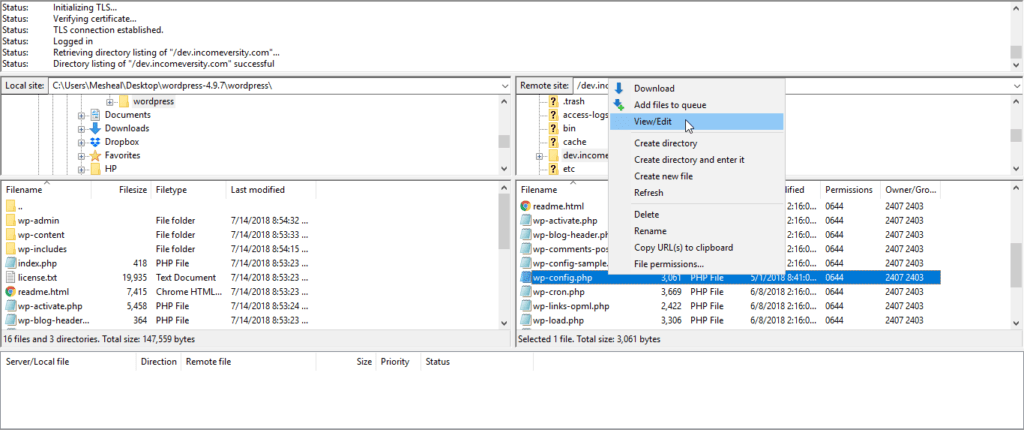Sort remote files by Permissions column

click(x=848, y=189)
